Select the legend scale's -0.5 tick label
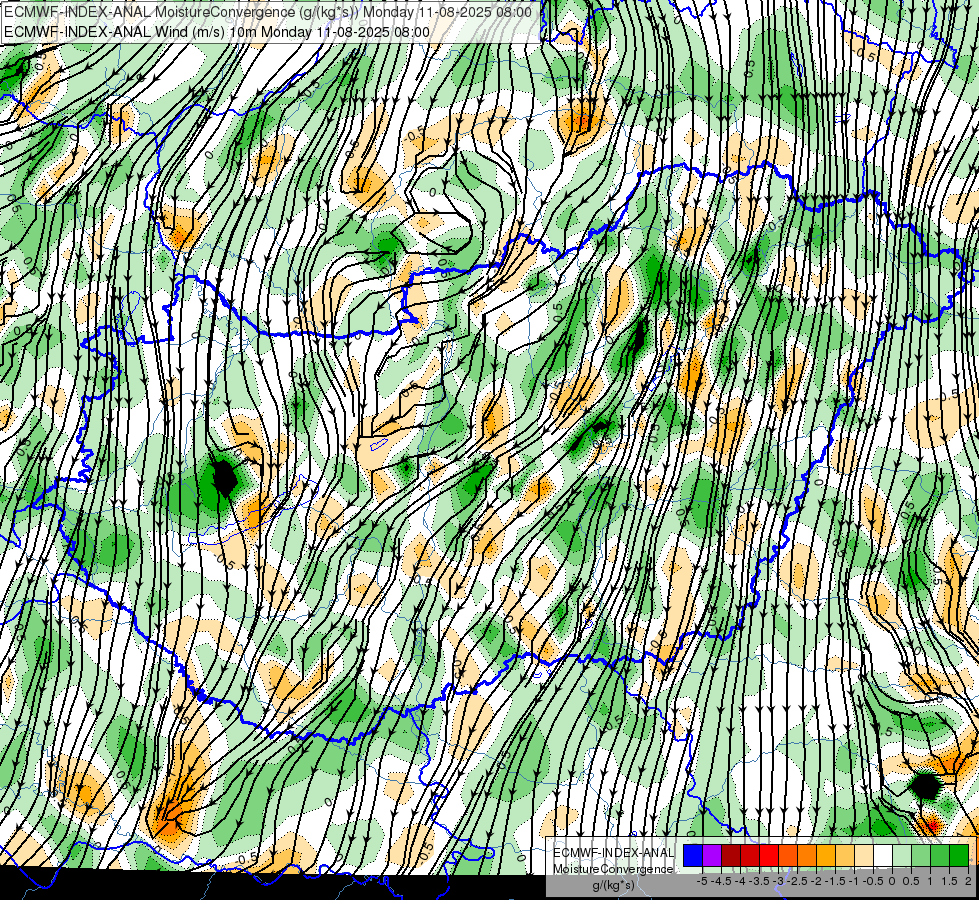Image resolution: width=979 pixels, height=900 pixels. (873, 881)
